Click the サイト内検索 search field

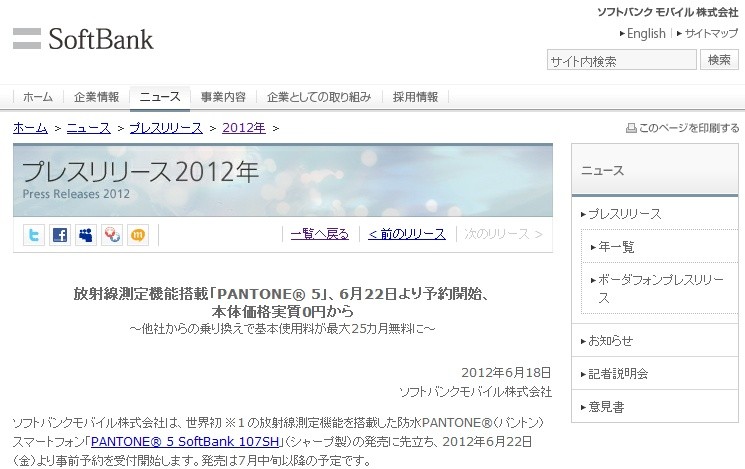click(621, 60)
